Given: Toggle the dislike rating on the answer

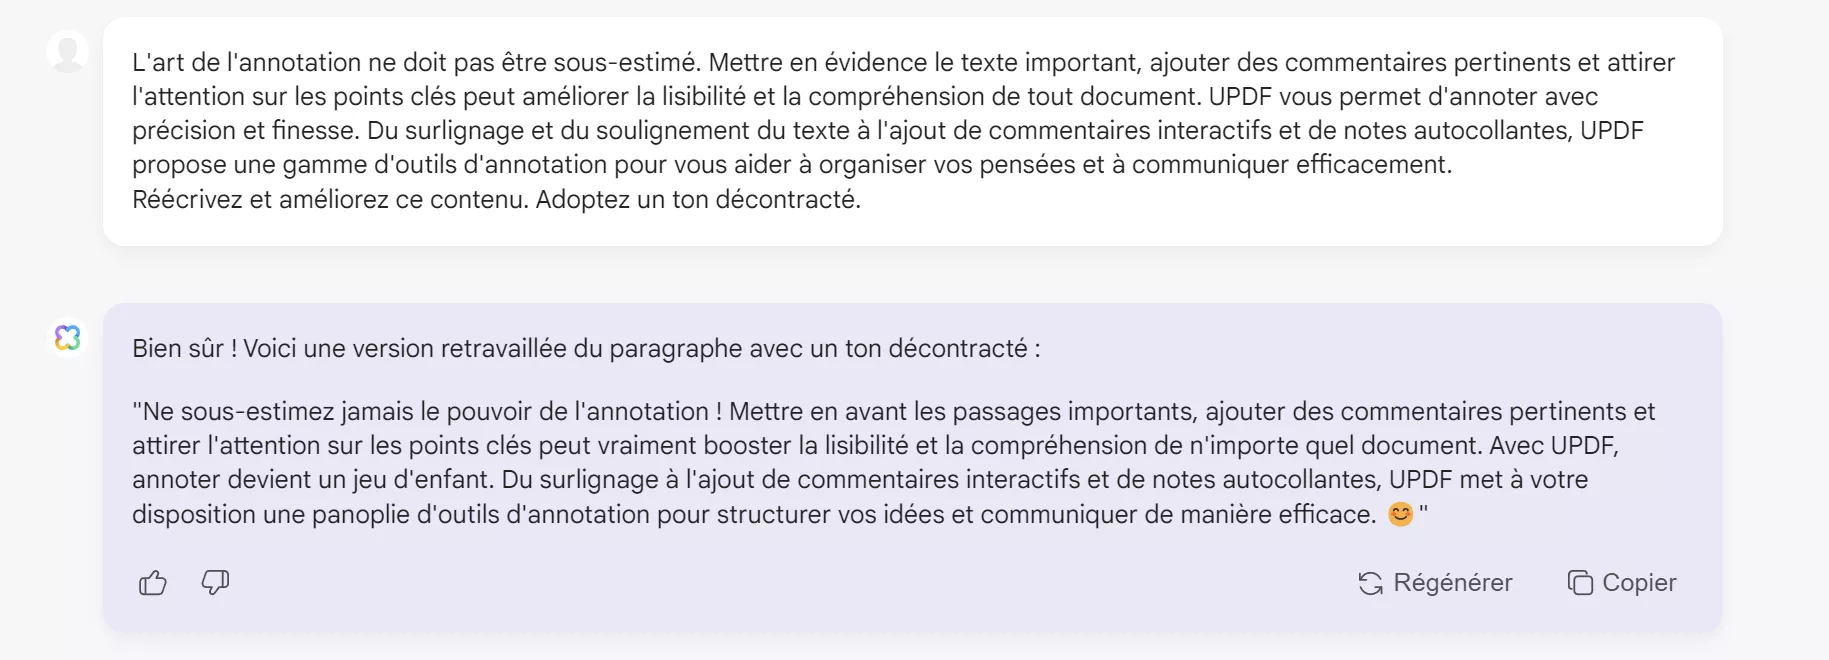Looking at the screenshot, I should pyautogui.click(x=214, y=583).
